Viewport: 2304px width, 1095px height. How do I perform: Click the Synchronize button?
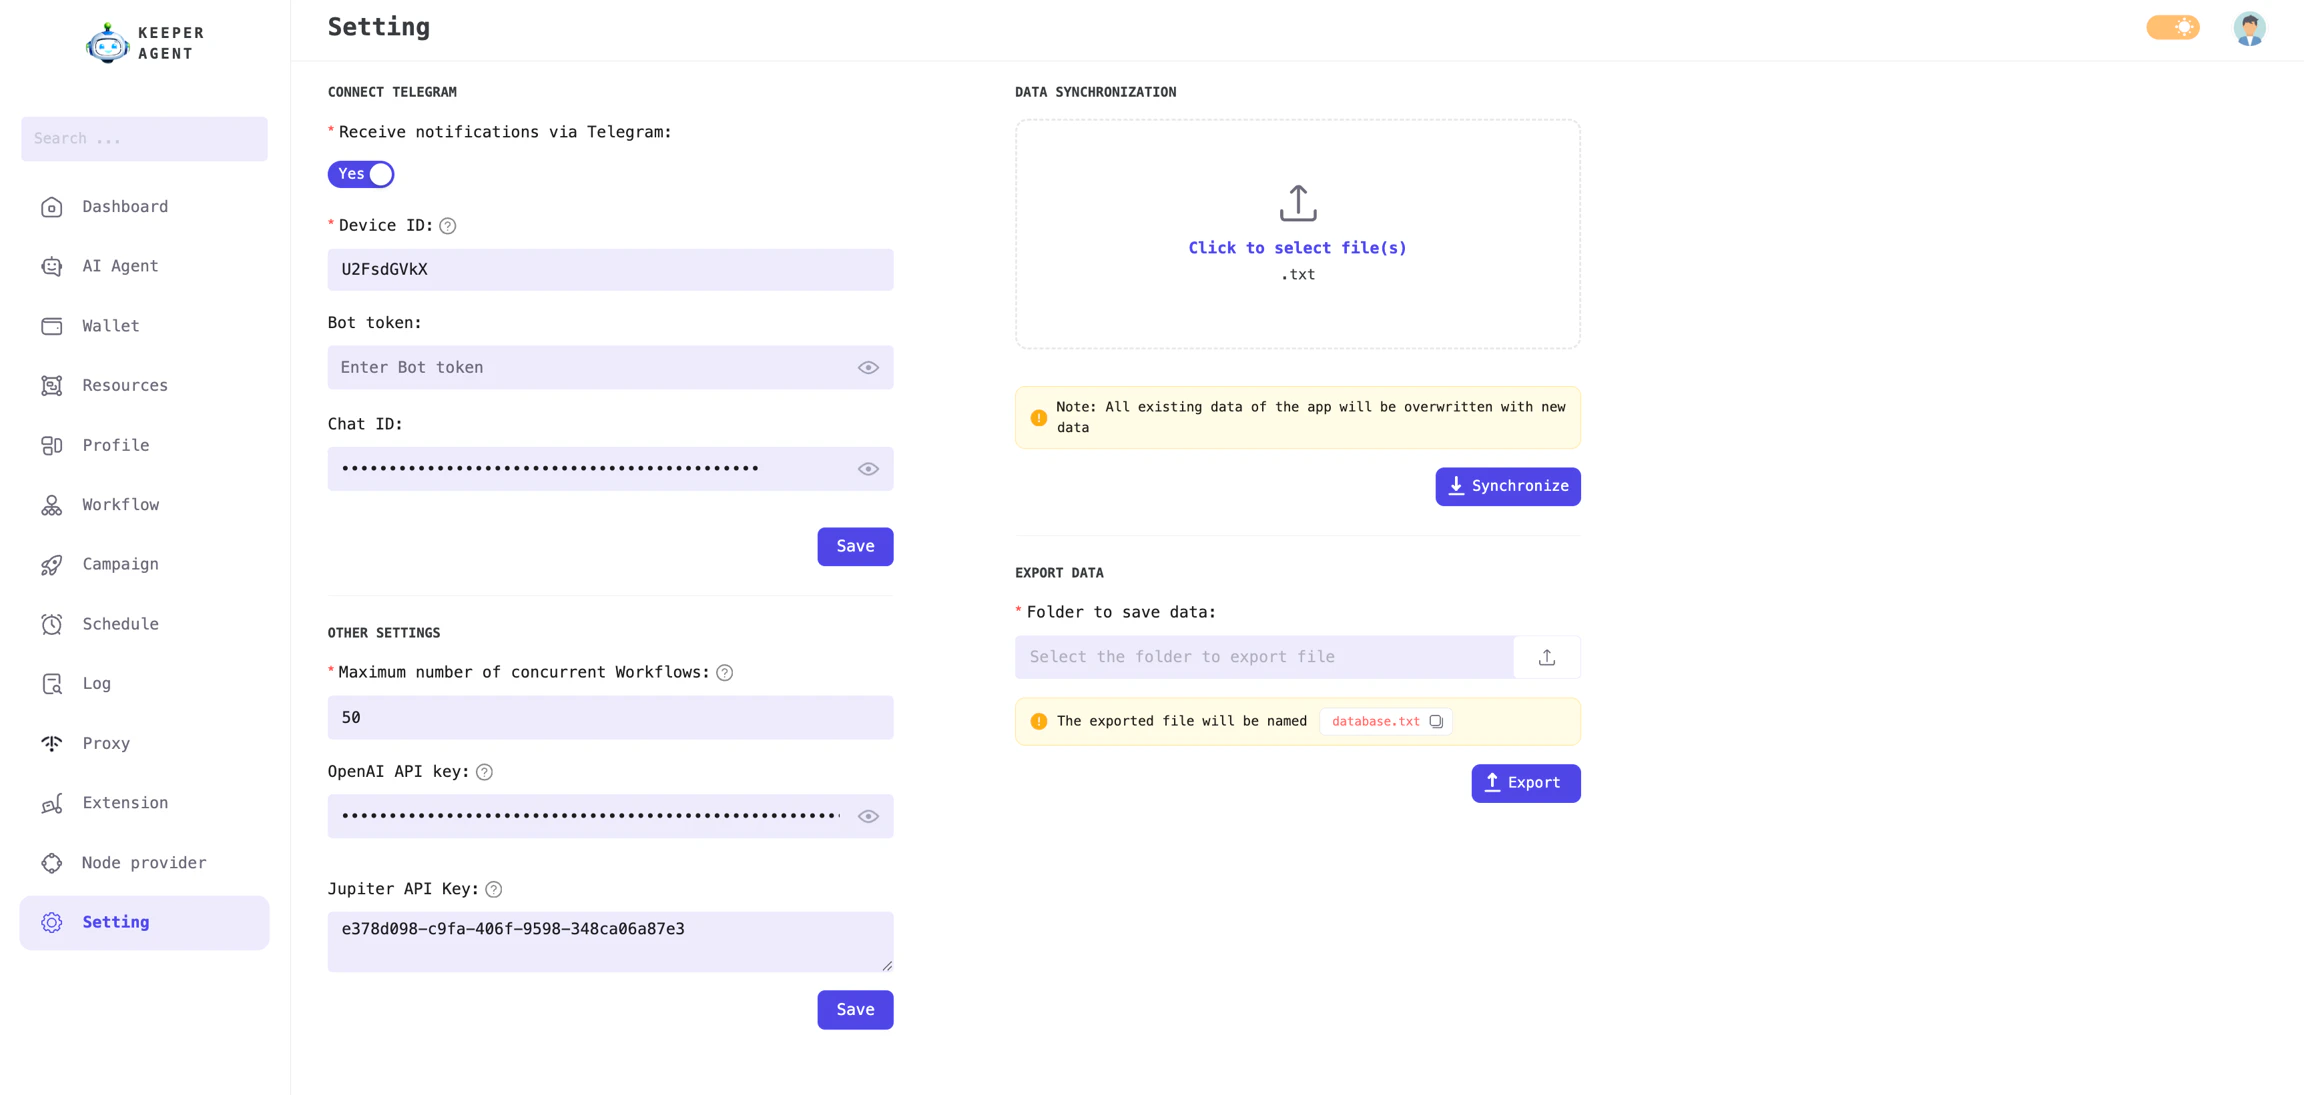[1507, 486]
